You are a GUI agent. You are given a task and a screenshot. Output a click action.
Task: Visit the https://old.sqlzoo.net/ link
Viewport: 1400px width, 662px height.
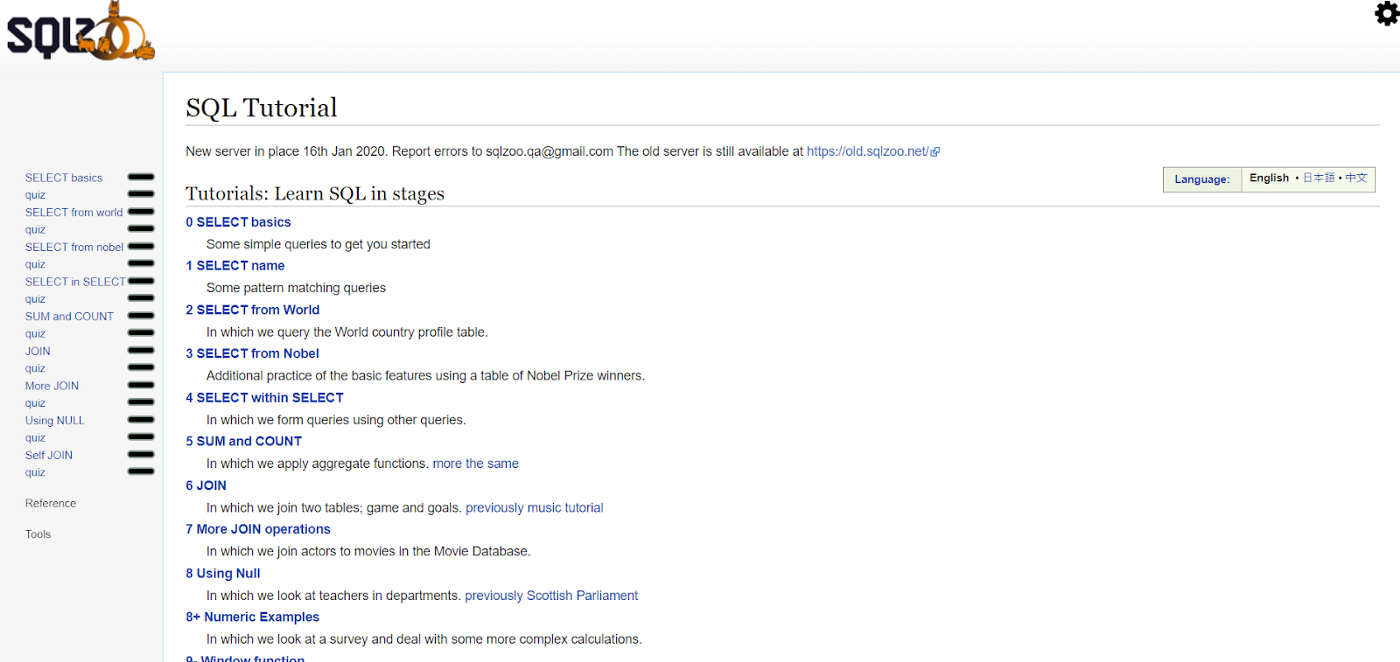867,152
